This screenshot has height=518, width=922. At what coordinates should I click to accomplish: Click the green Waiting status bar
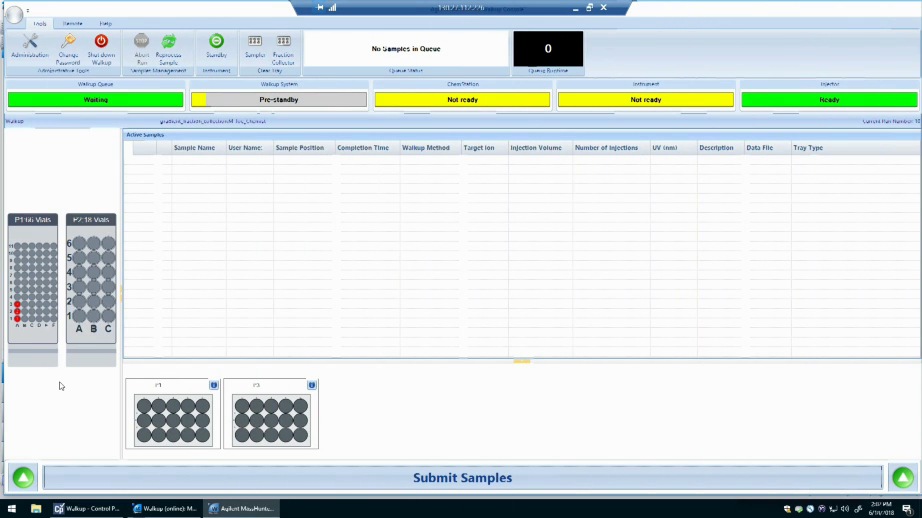pos(96,100)
